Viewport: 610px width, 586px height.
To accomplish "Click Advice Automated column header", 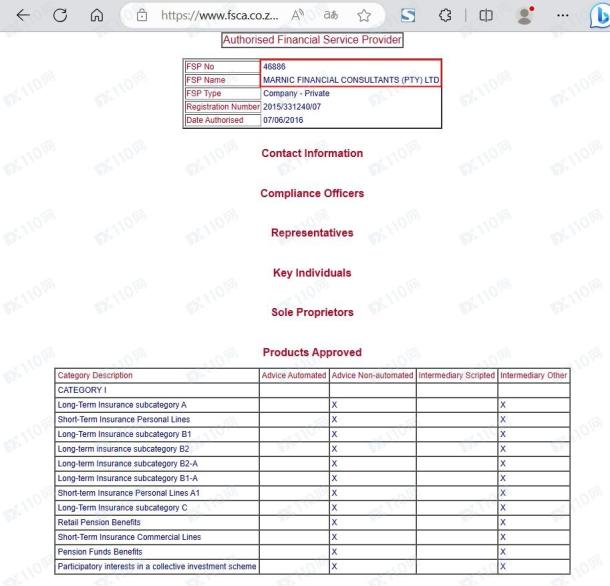I will (294, 375).
